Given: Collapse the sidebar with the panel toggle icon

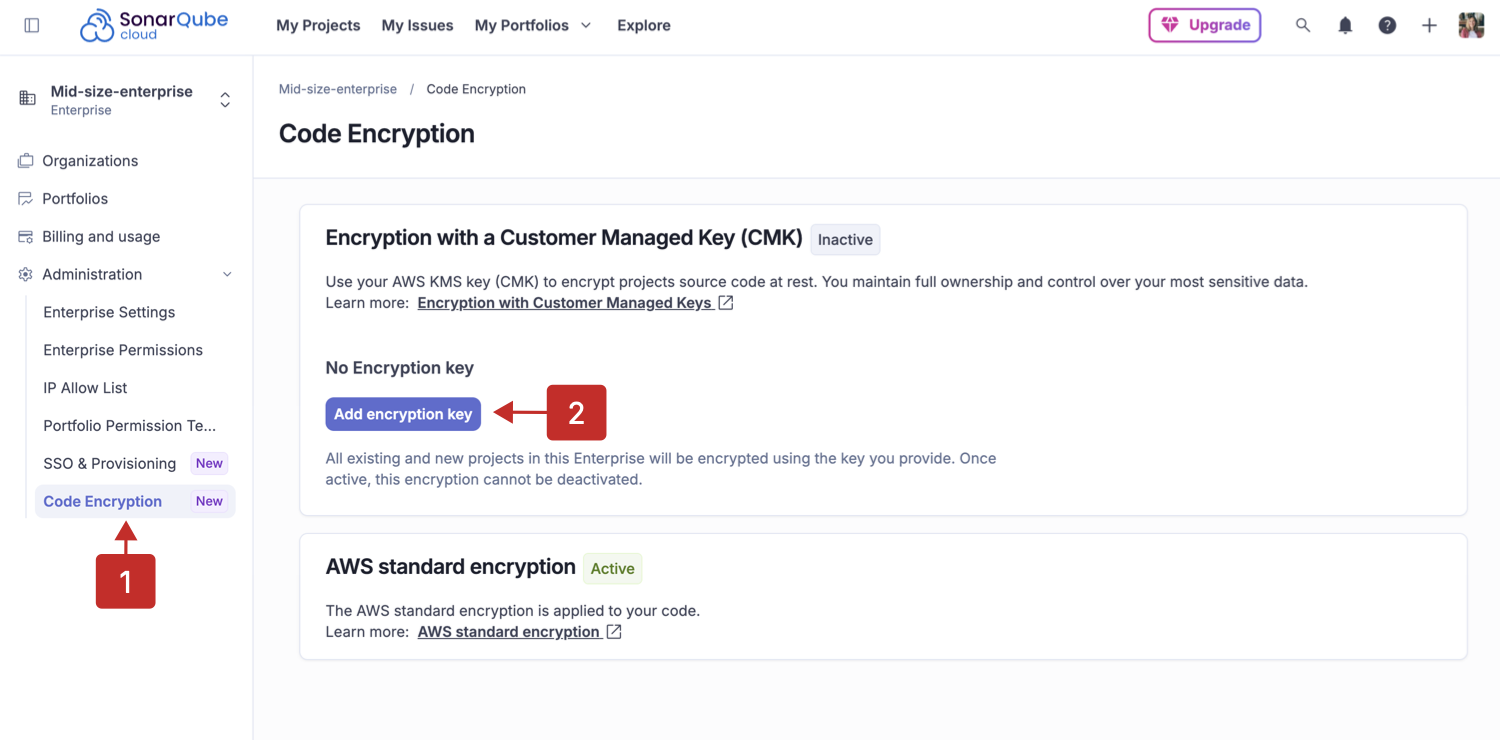Looking at the screenshot, I should coord(32,25).
